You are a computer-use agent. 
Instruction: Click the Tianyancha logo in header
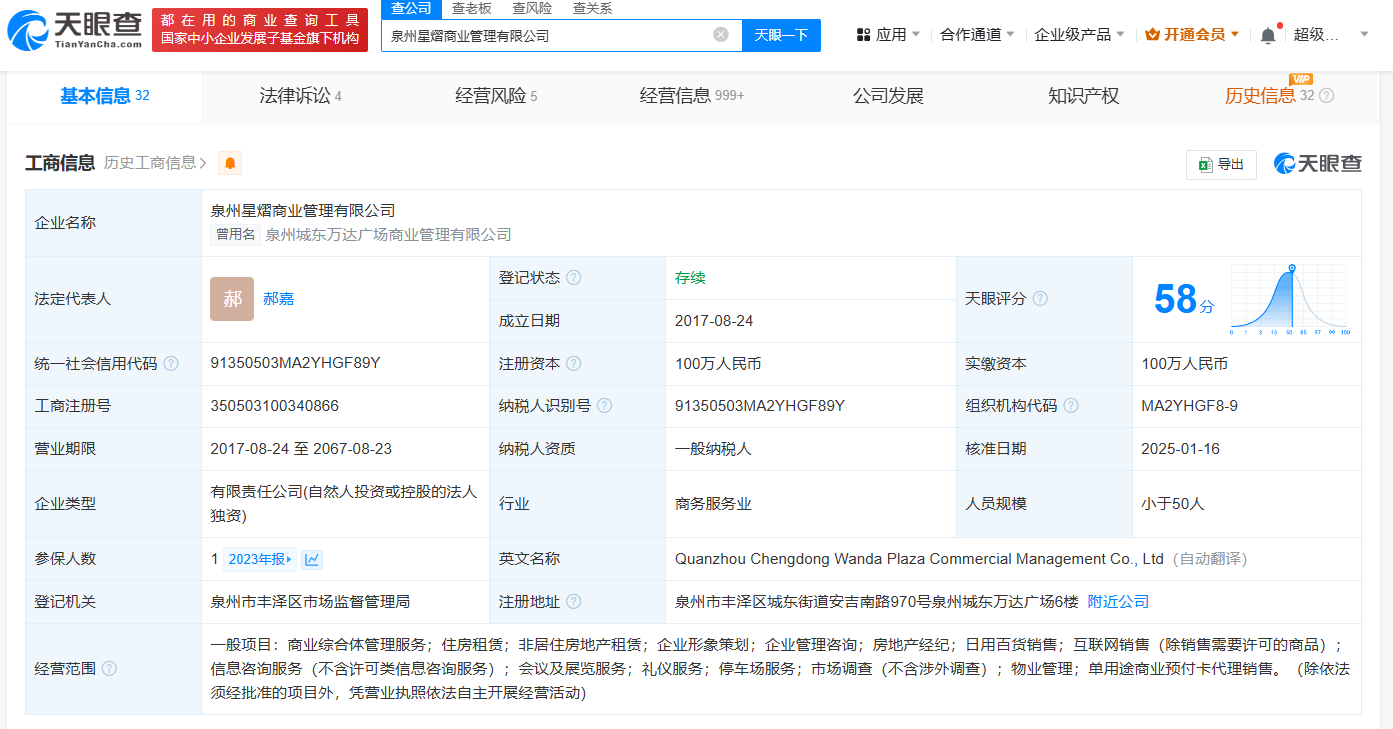click(74, 30)
